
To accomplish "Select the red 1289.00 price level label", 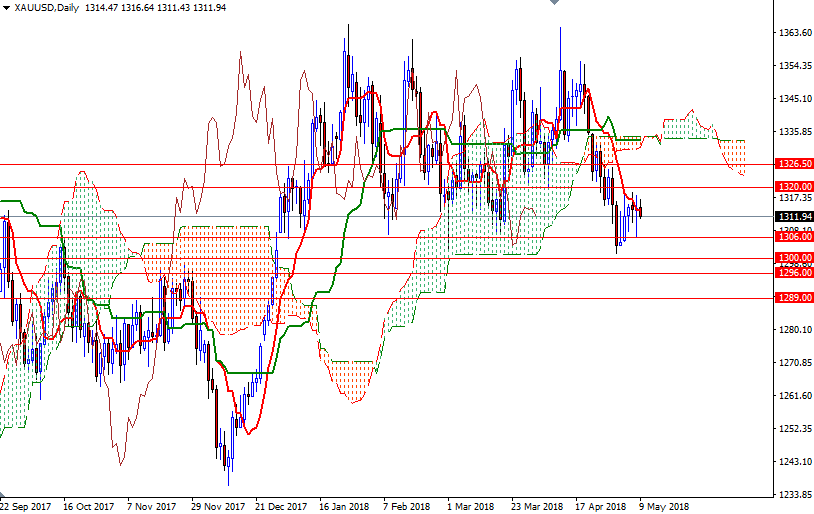I will point(793,298).
